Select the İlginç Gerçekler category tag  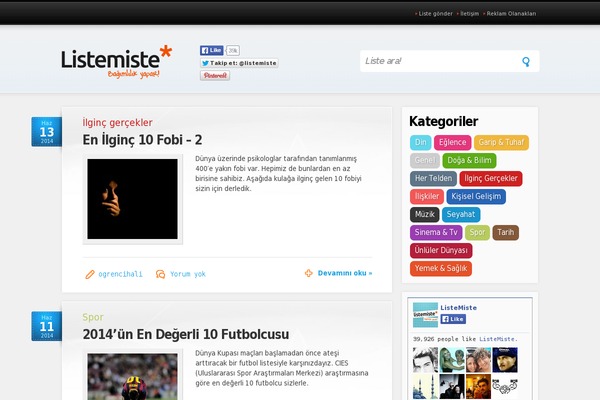point(491,178)
